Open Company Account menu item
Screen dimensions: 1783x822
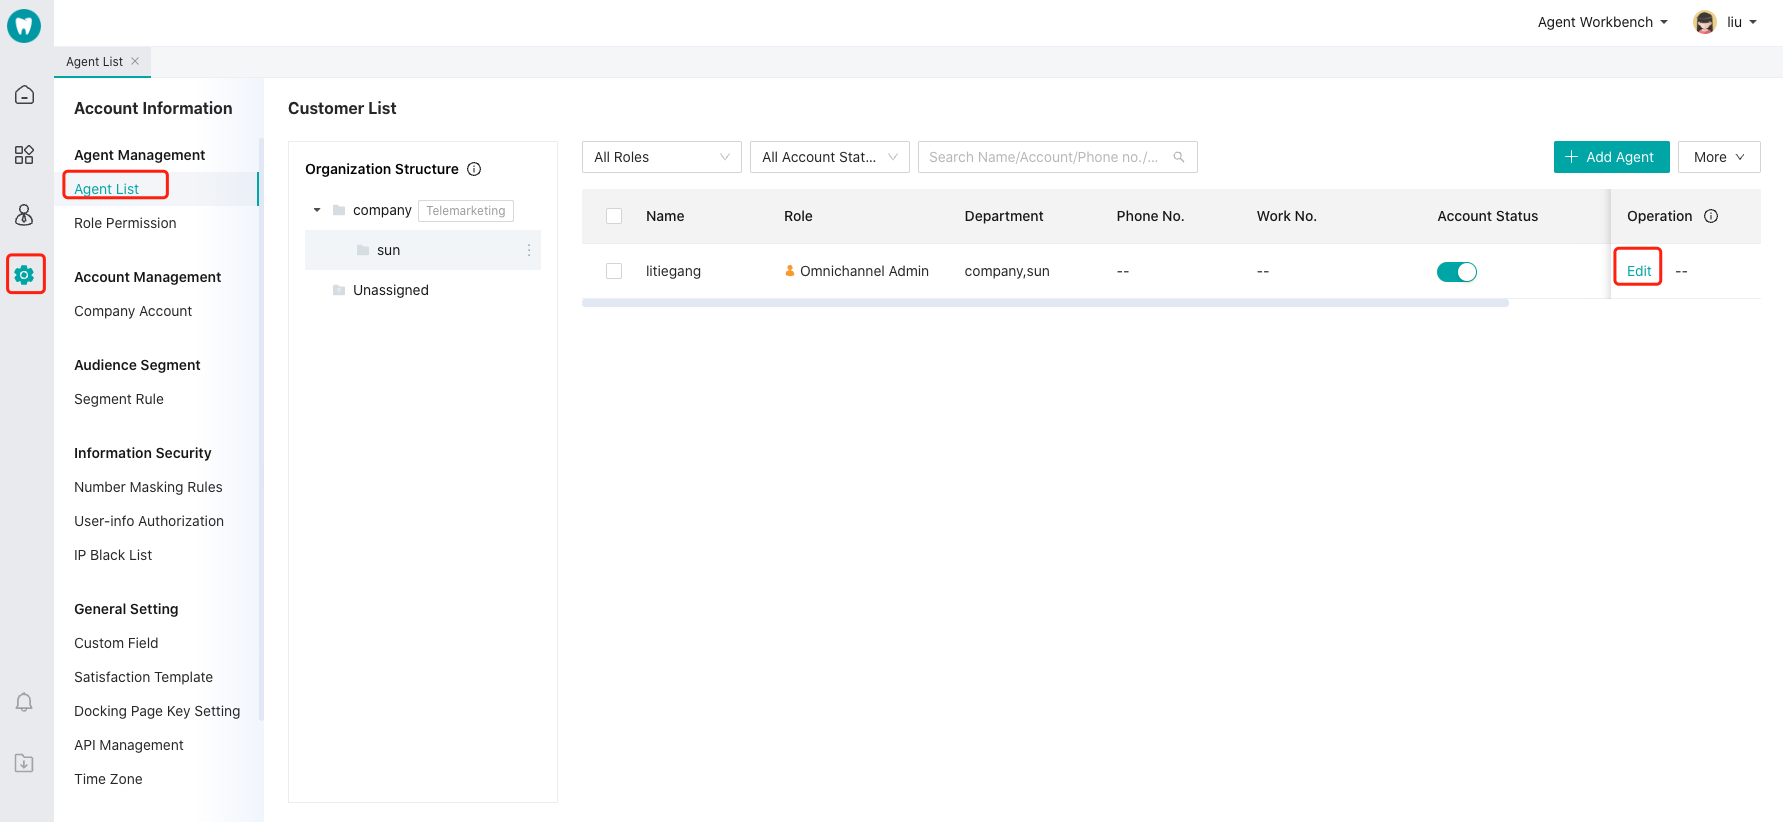click(x=133, y=311)
